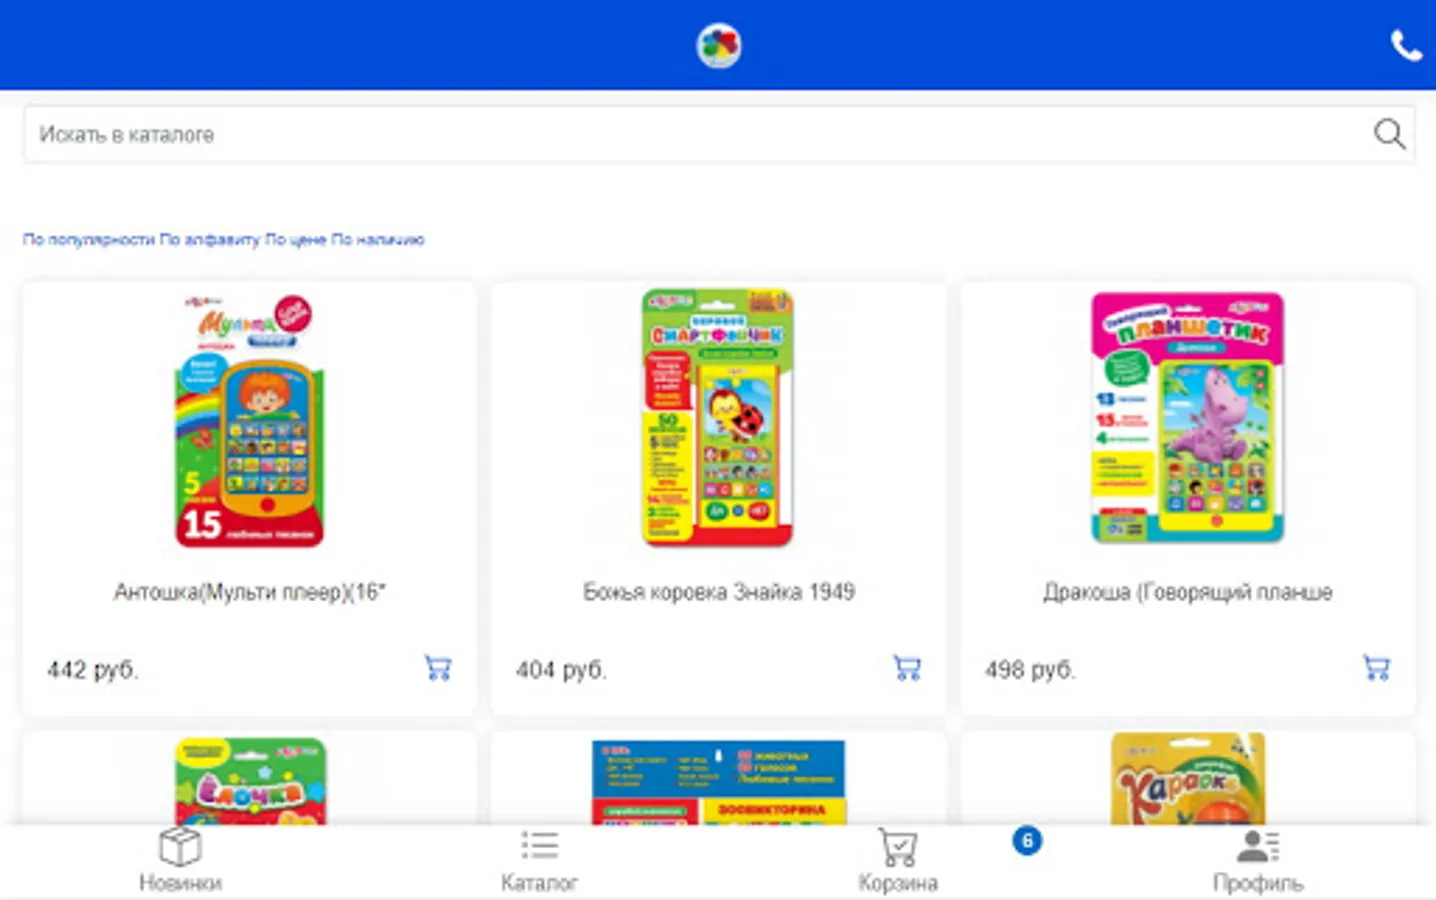Open the Ёлочка product thumbnail
This screenshot has width=1436, height=900.
tap(250, 781)
